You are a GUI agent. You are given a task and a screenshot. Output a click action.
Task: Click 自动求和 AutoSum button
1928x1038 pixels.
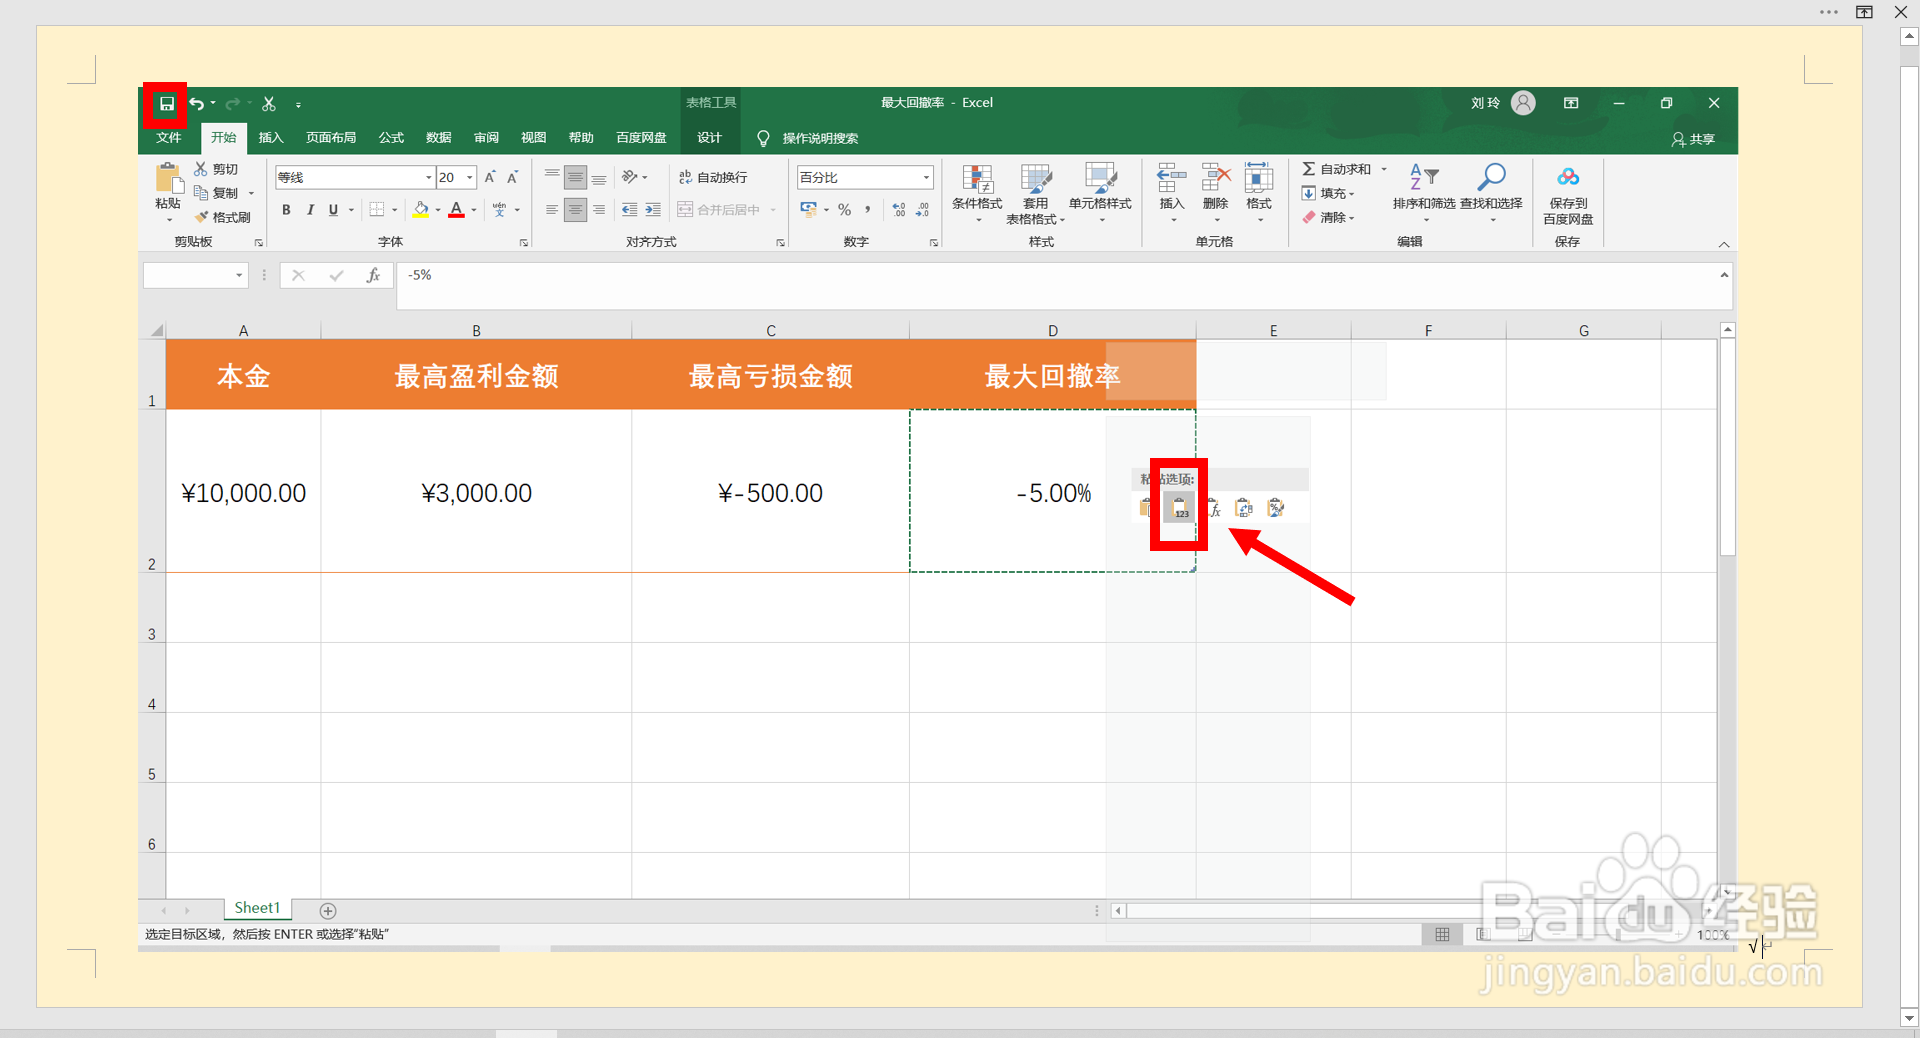(1337, 169)
